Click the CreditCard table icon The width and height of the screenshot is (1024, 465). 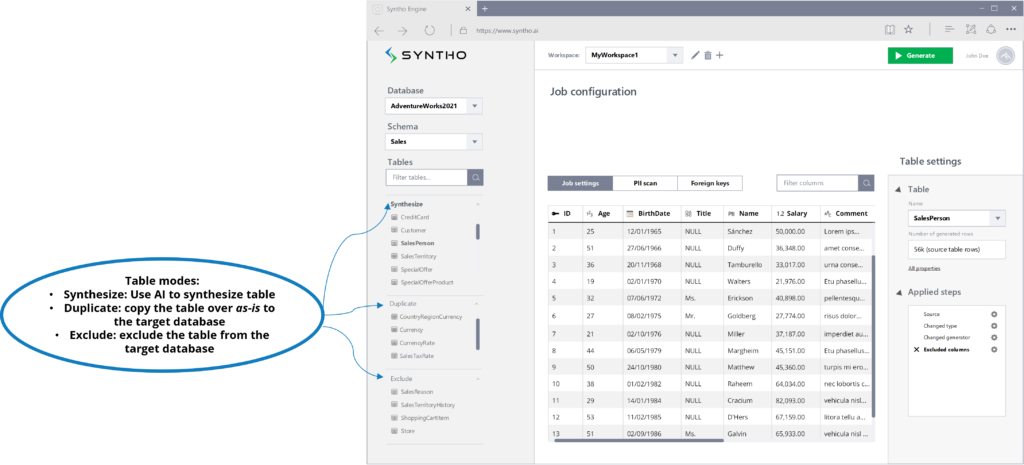tap(394, 217)
